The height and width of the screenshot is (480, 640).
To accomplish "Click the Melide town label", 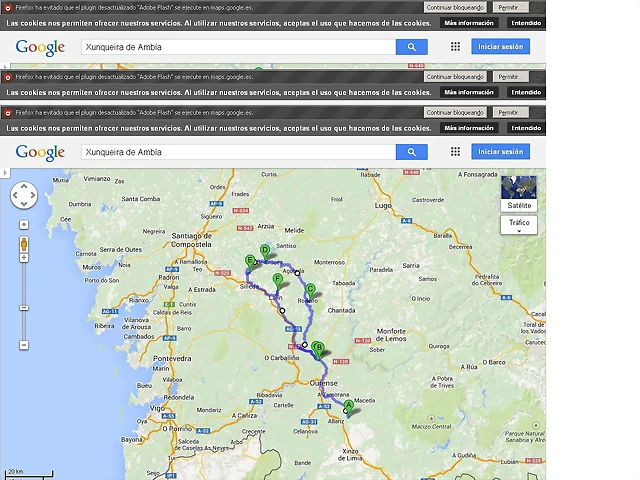I will pyautogui.click(x=294, y=230).
